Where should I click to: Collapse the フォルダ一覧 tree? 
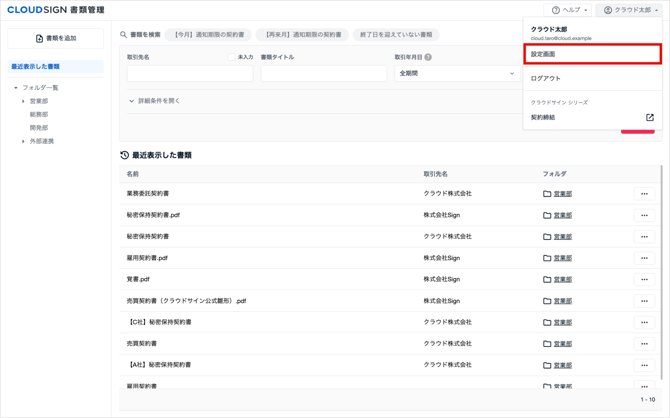(16, 88)
